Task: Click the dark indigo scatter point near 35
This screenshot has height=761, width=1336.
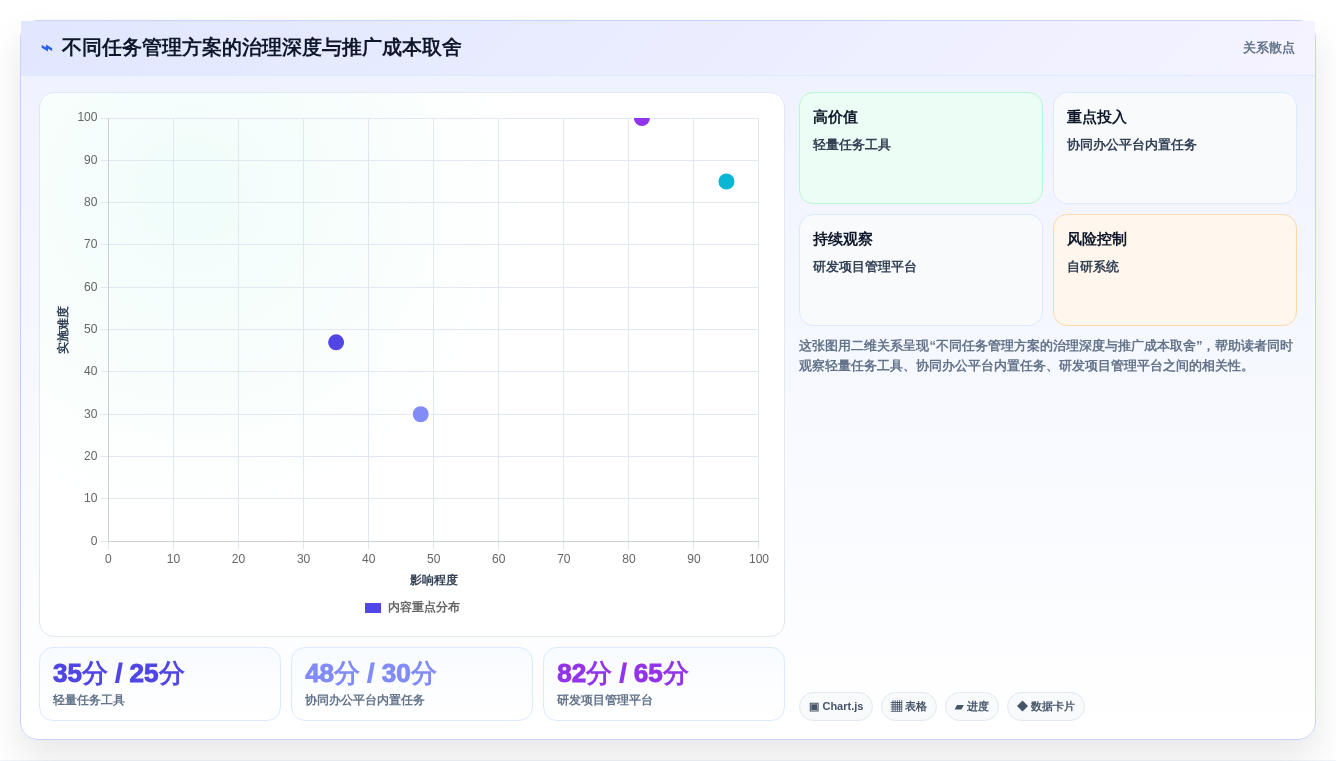Action: (x=336, y=342)
